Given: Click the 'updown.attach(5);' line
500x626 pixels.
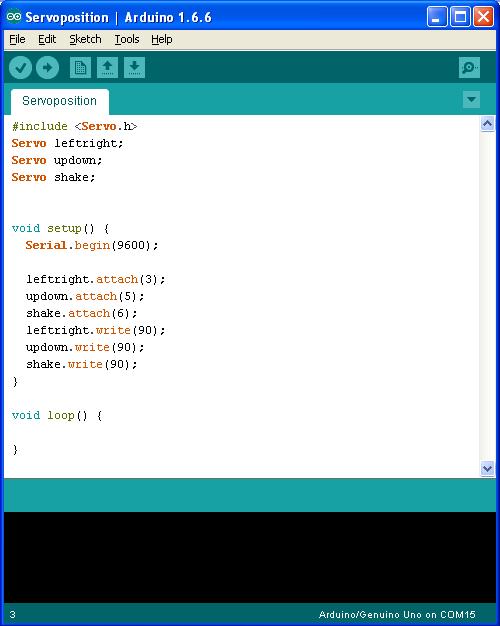Looking at the screenshot, I should (x=85, y=296).
